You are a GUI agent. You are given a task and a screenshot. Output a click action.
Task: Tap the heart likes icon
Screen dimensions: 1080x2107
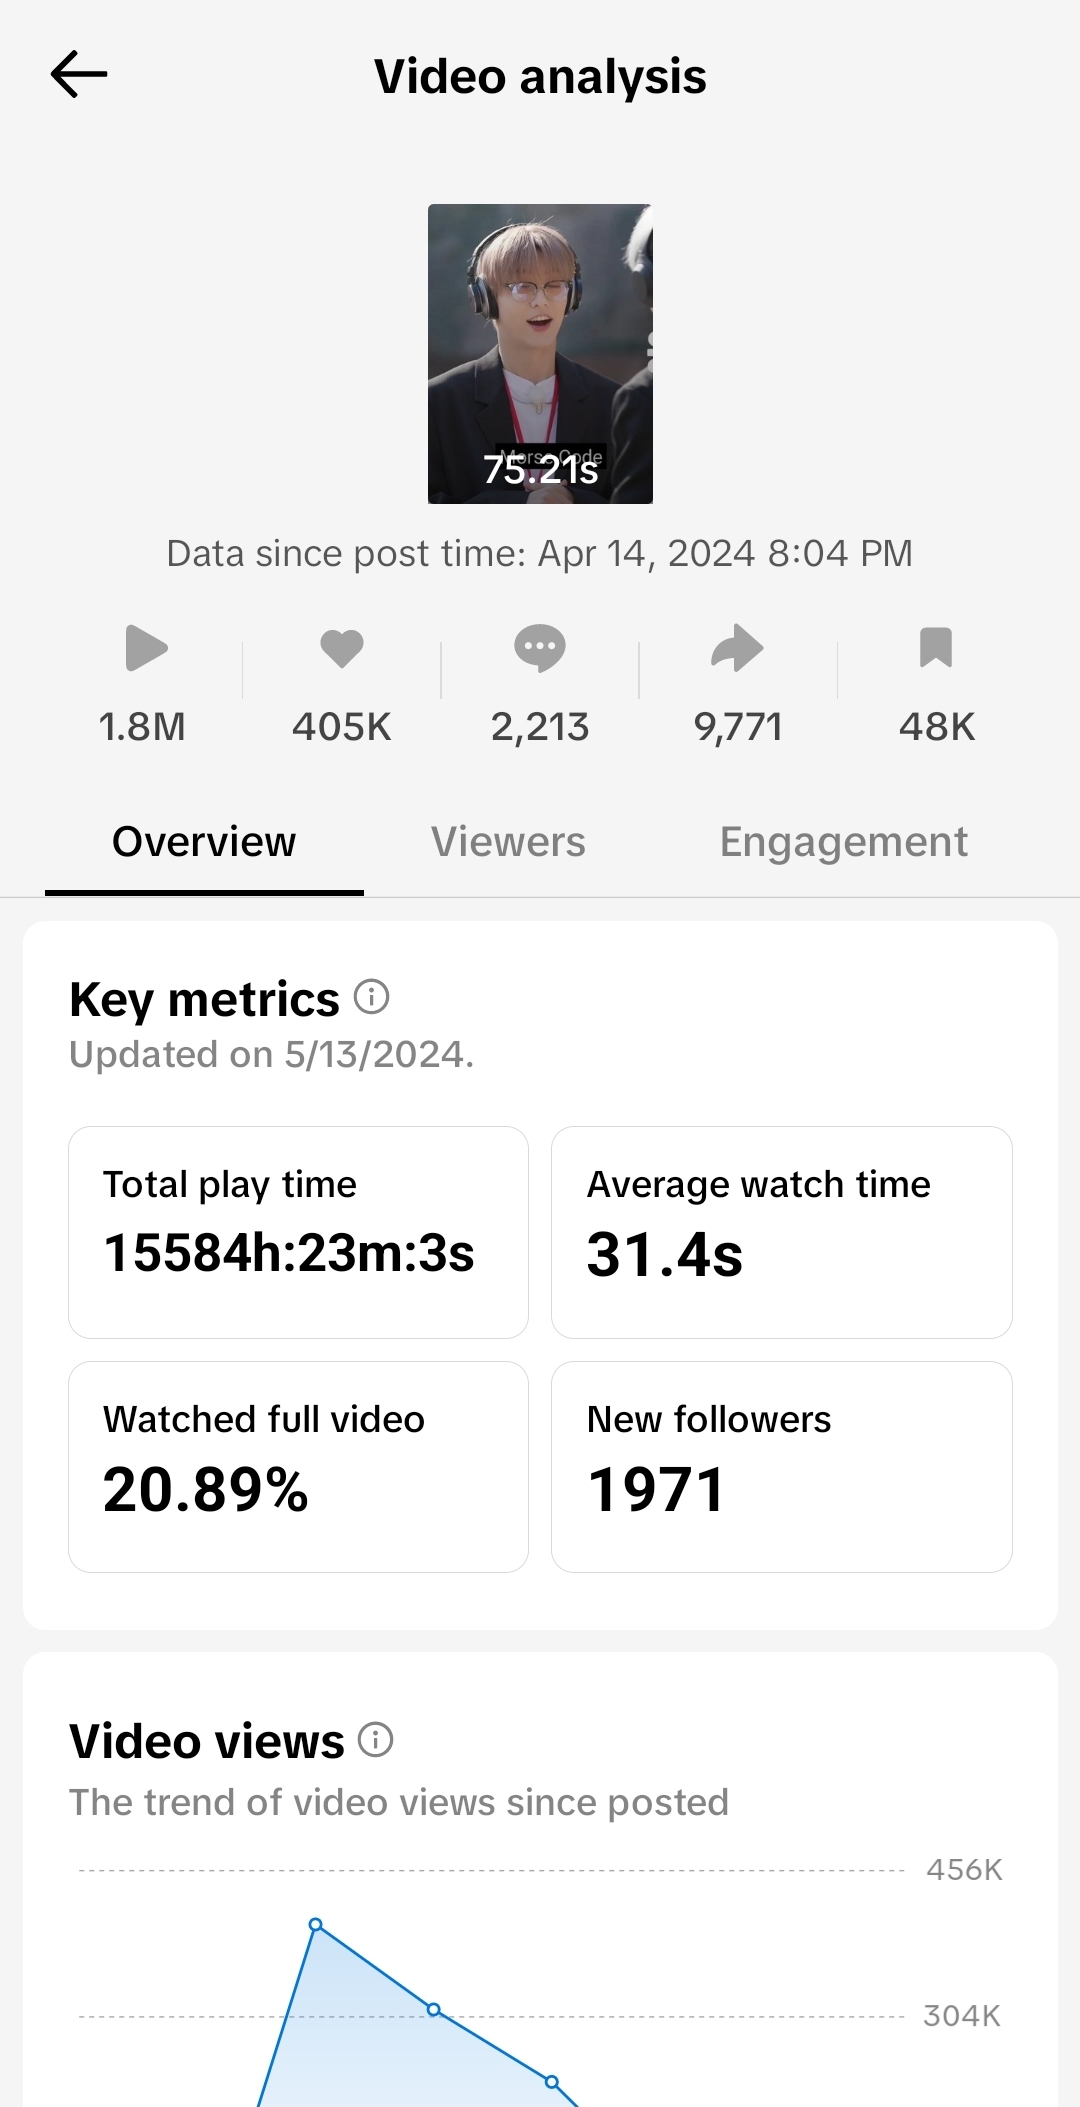(342, 648)
